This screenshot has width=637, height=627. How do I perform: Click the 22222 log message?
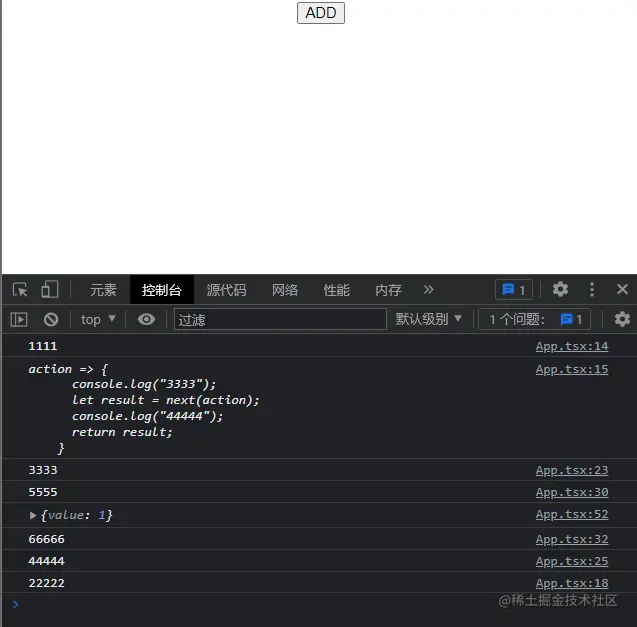(46, 583)
